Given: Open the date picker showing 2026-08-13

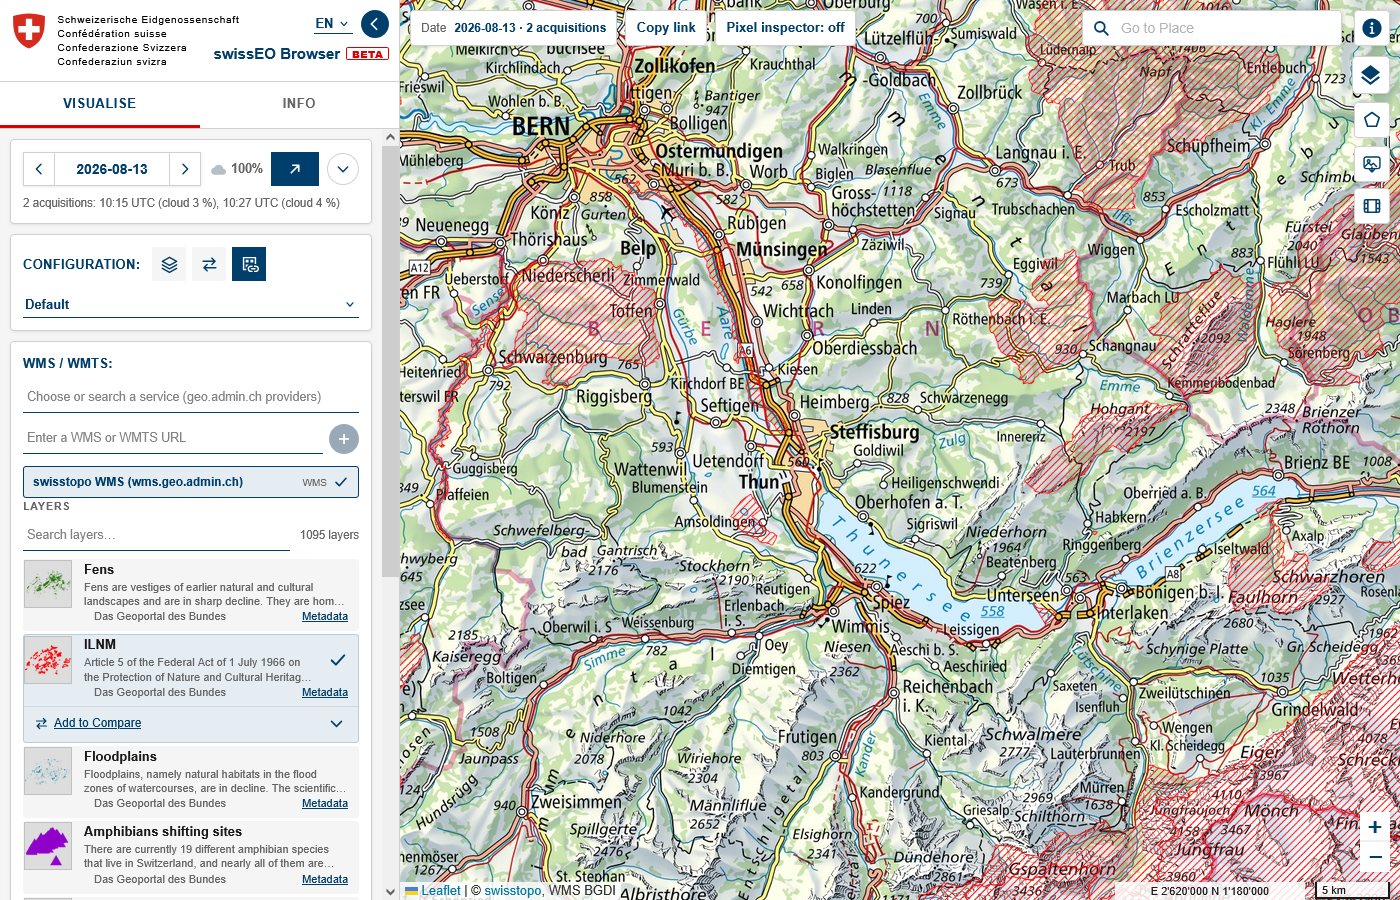Looking at the screenshot, I should pos(112,169).
